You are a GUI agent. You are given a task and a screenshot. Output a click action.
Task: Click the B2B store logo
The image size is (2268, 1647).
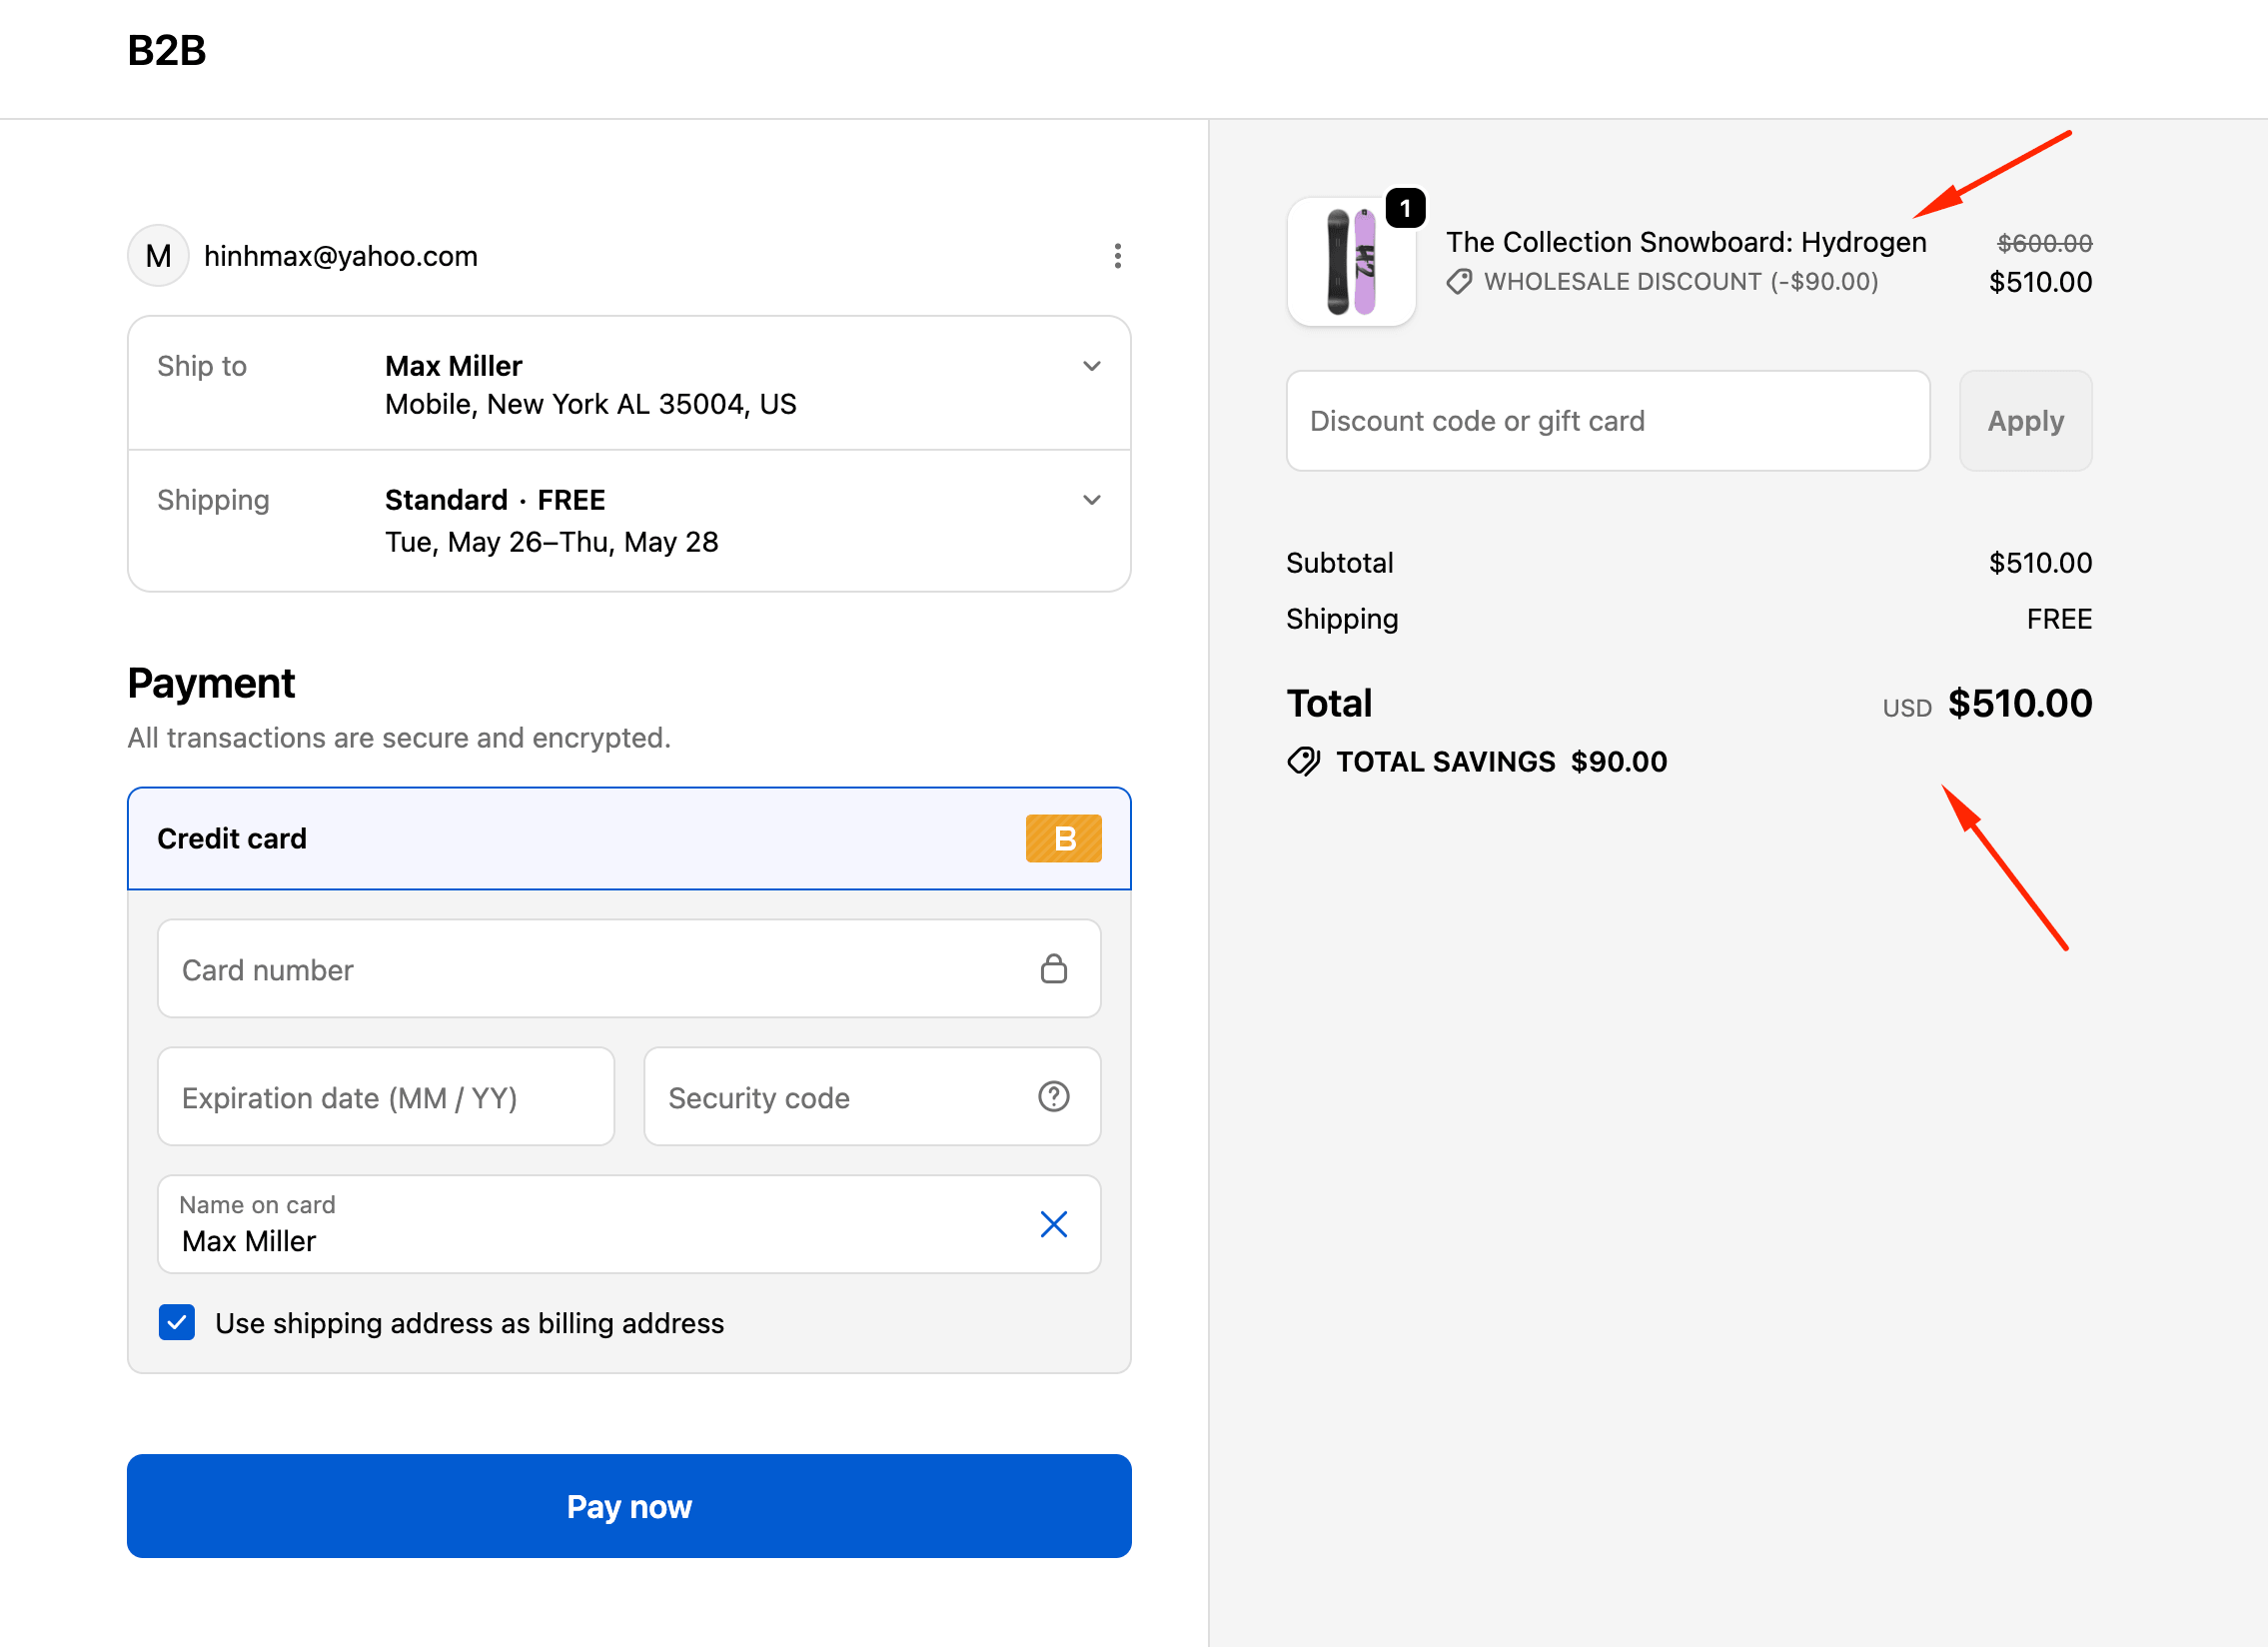167,50
